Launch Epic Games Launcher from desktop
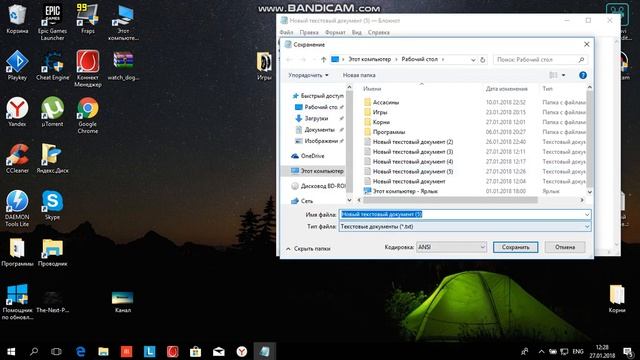The height and width of the screenshot is (360, 640). (52, 22)
